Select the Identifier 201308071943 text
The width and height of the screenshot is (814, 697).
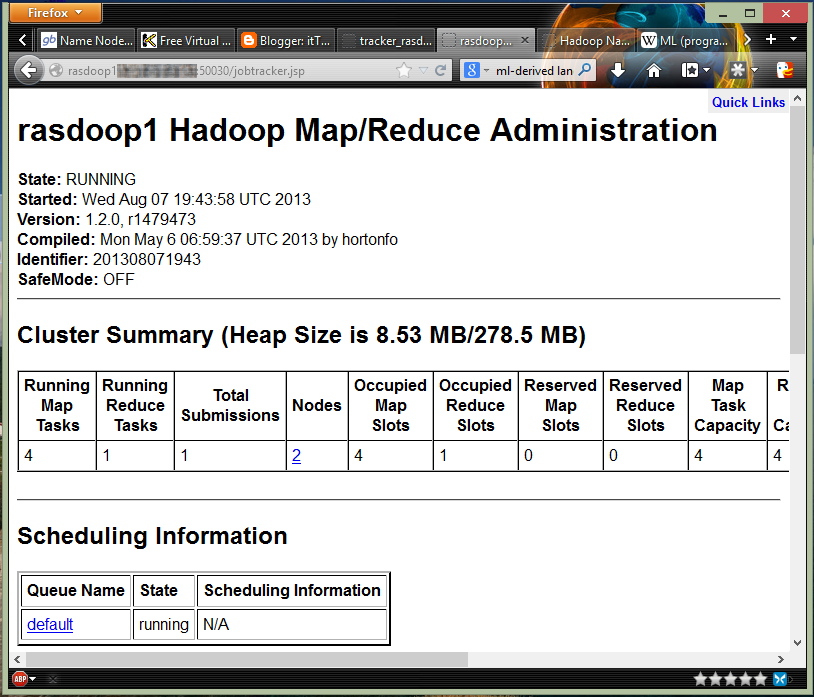109,259
